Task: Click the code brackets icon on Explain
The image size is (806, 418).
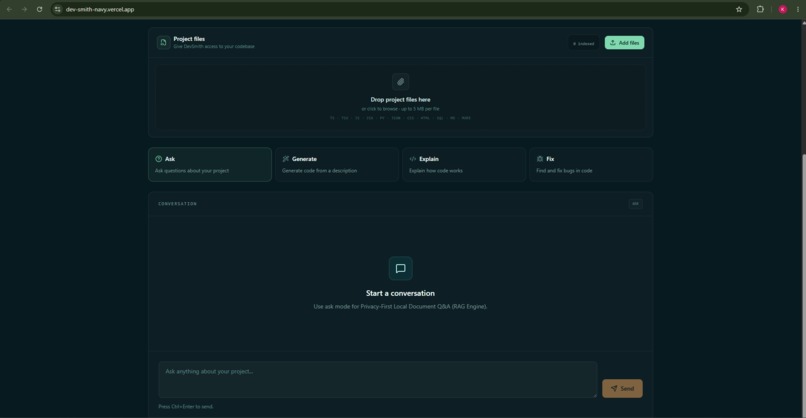Action: tap(412, 159)
